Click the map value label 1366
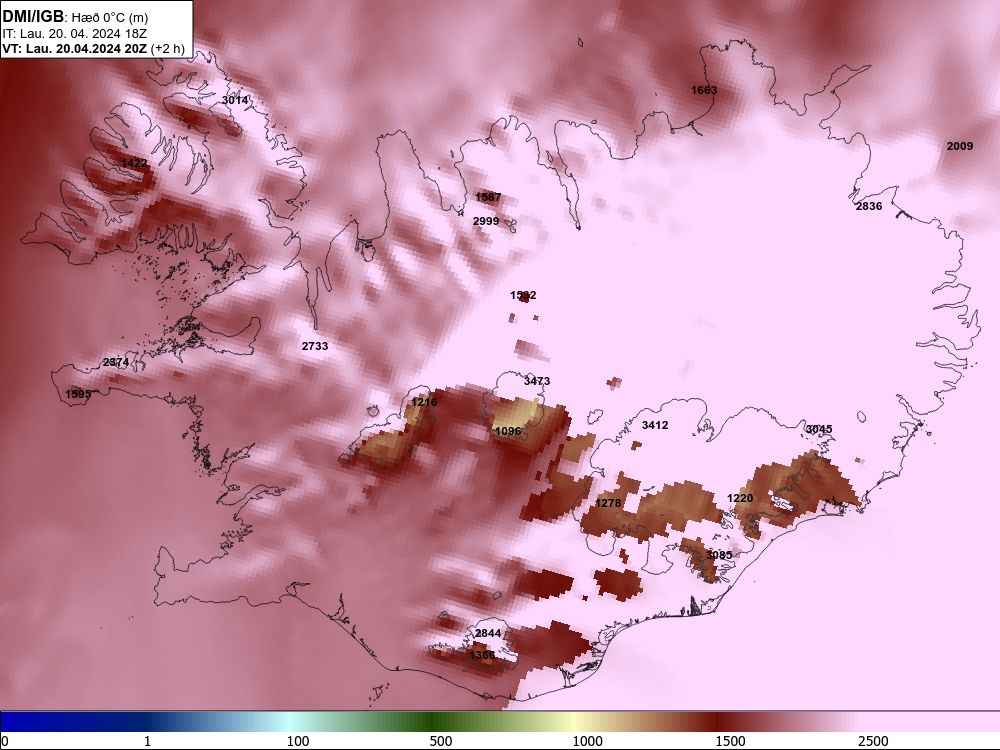Image resolution: width=1000 pixels, height=750 pixels. pos(482,655)
